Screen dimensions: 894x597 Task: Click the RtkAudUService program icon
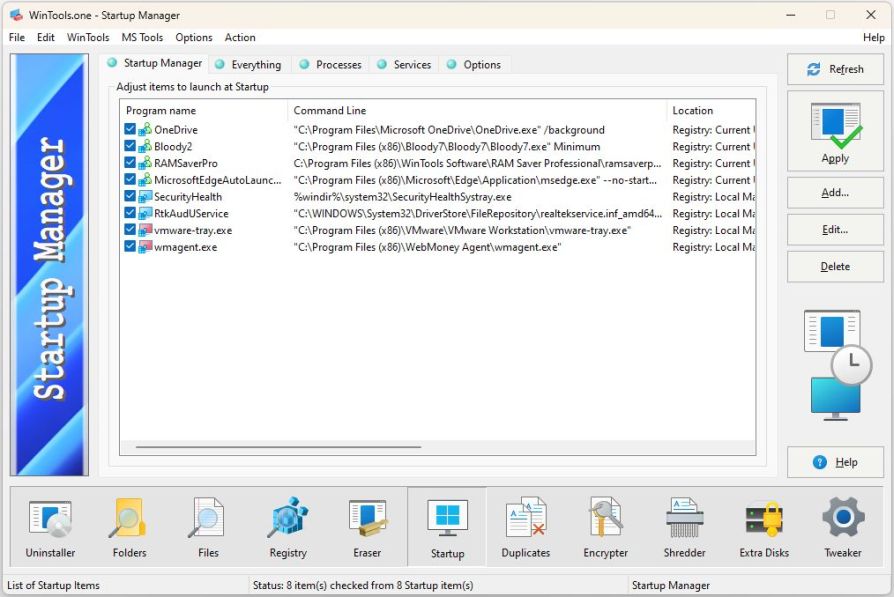tap(145, 213)
